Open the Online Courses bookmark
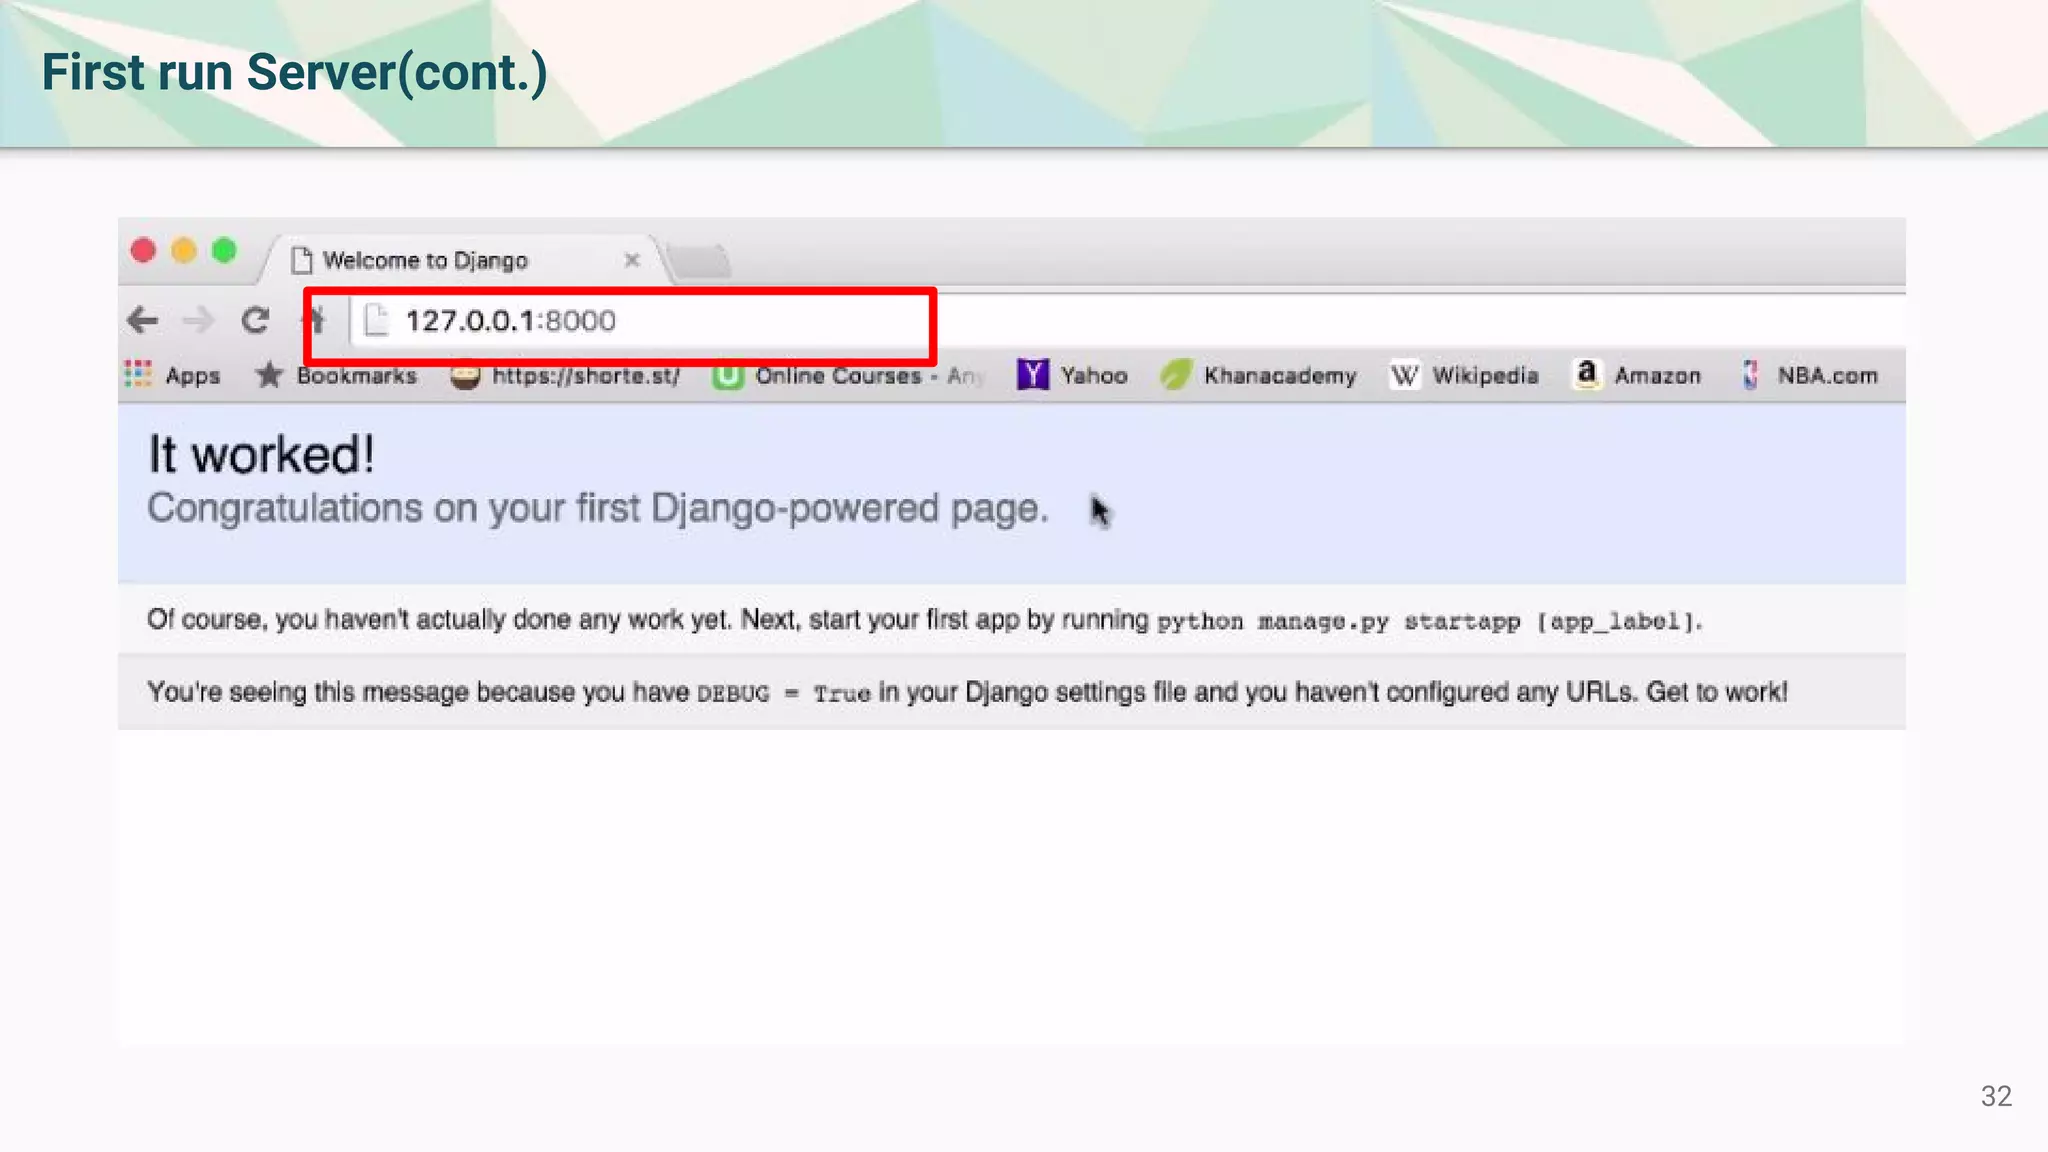2048x1152 pixels. (870, 376)
